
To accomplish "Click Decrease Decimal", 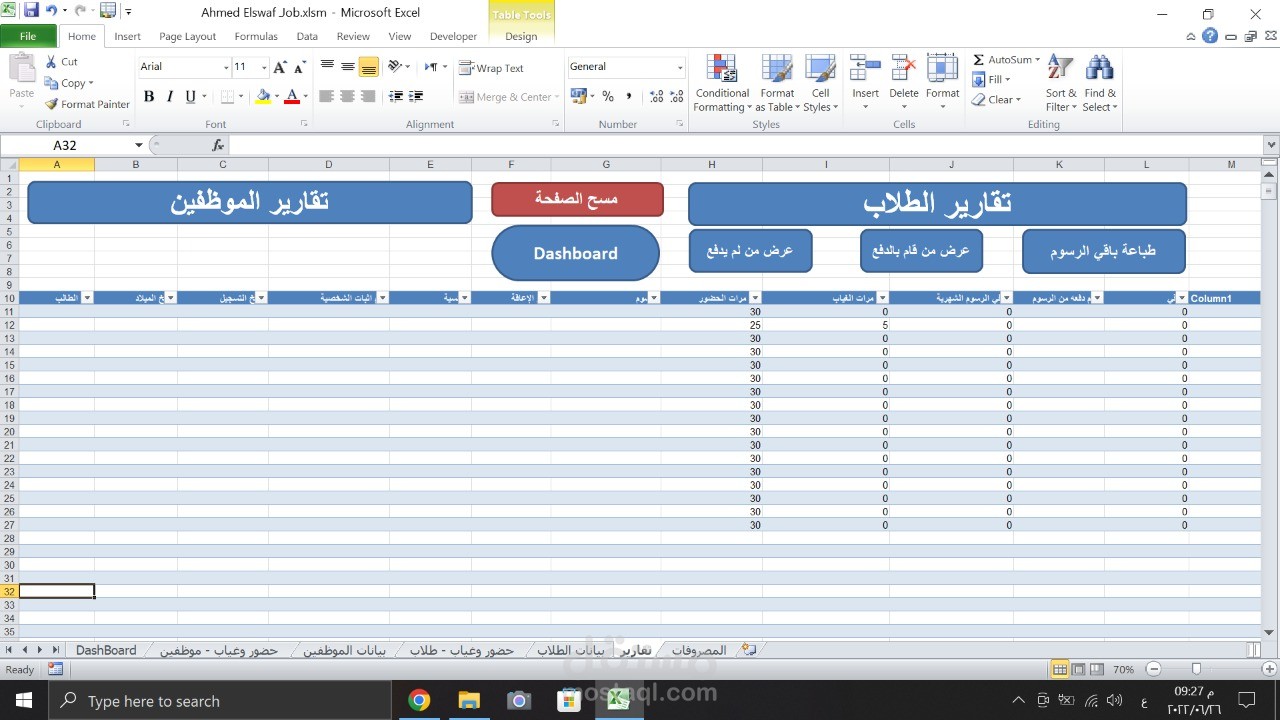I will coord(677,97).
